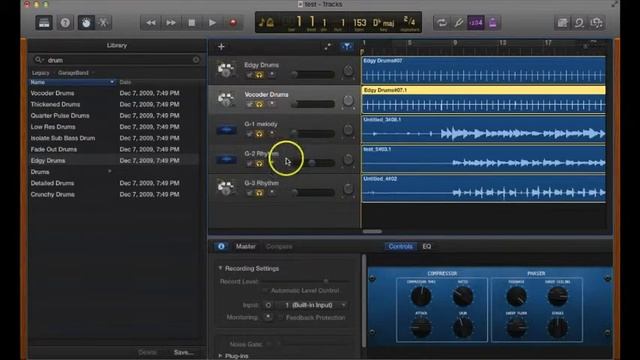The width and height of the screenshot is (640, 360).
Task: Toggle solo headphones on G-1 melody track
Action: click(259, 134)
